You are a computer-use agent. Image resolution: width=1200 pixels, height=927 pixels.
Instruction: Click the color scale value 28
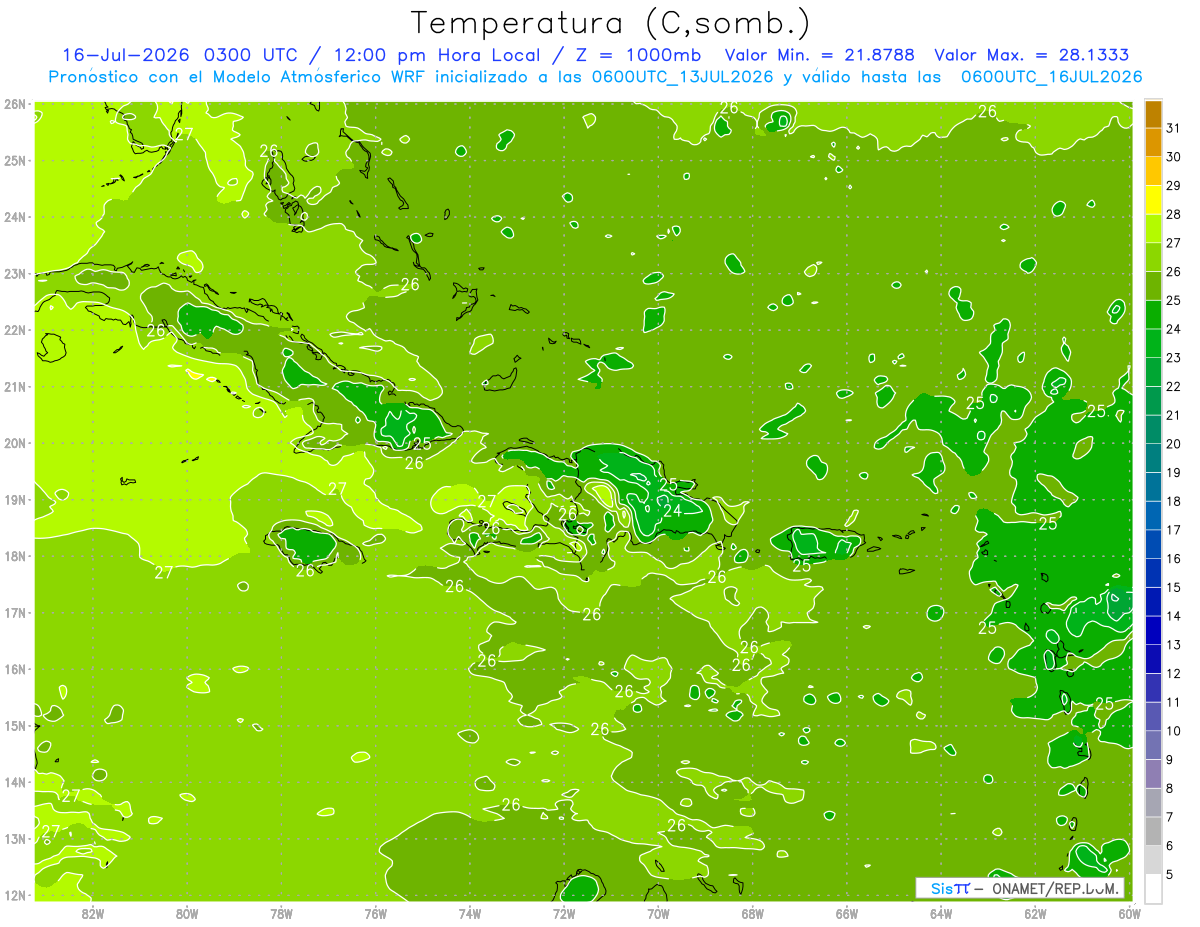click(x=1174, y=215)
